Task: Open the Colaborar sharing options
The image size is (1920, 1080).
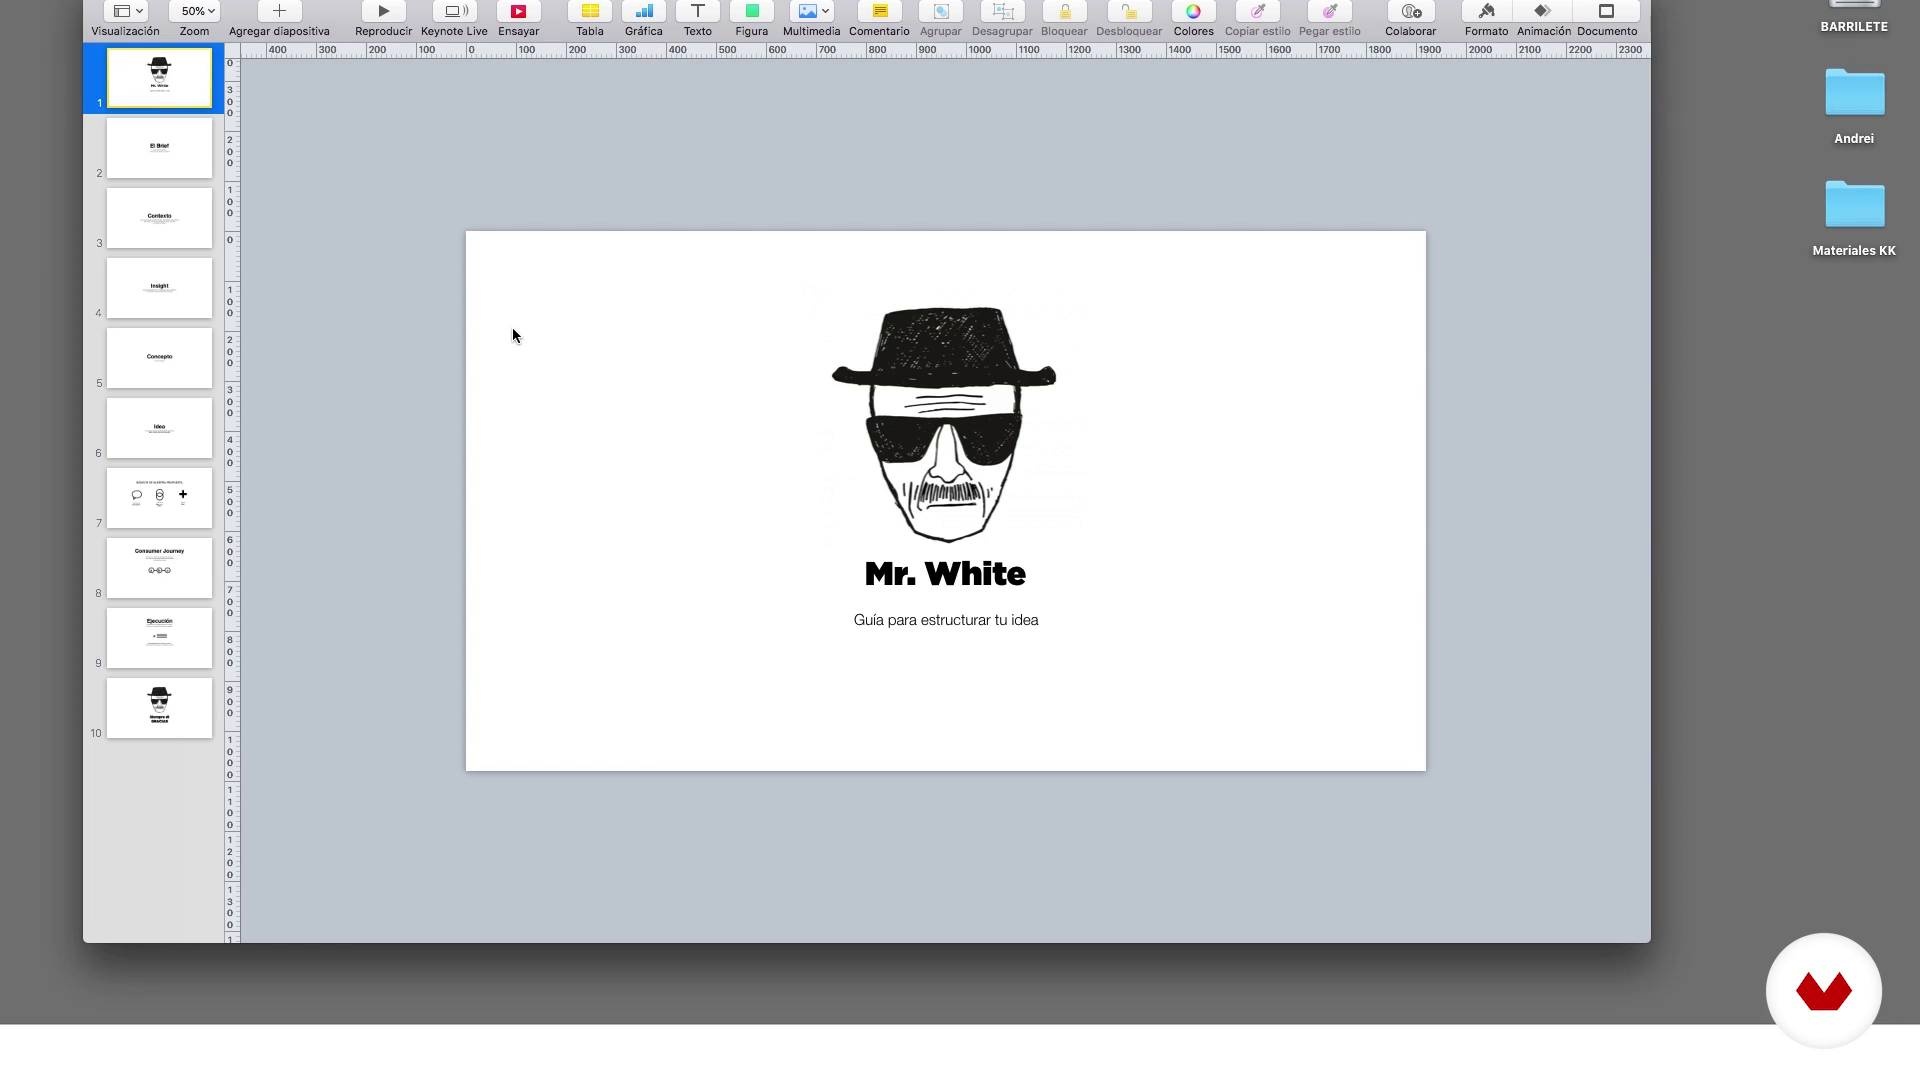Action: pyautogui.click(x=1411, y=12)
